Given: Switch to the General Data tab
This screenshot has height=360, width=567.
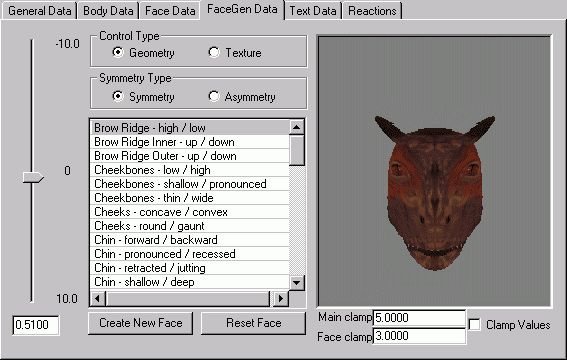Looking at the screenshot, I should tap(39, 11).
